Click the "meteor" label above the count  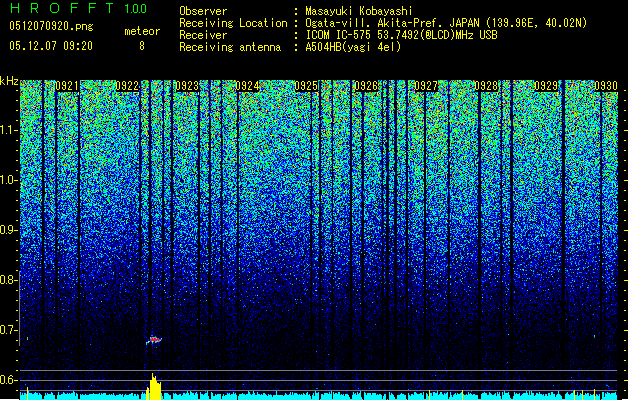(142, 31)
